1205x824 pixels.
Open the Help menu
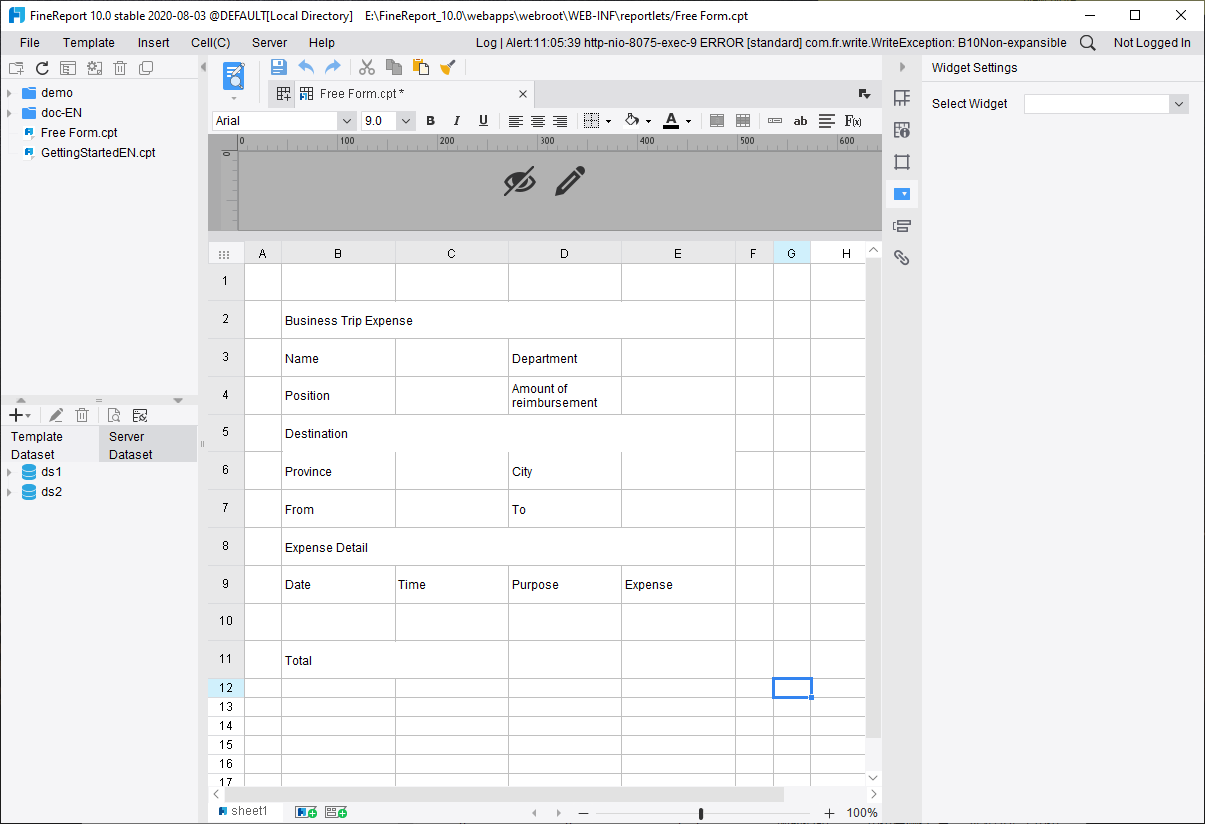(322, 43)
